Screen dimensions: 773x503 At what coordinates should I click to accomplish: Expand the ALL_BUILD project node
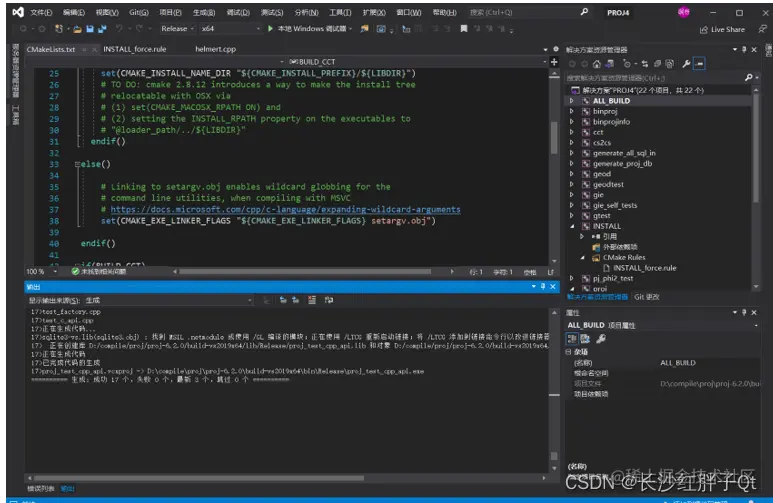point(572,101)
